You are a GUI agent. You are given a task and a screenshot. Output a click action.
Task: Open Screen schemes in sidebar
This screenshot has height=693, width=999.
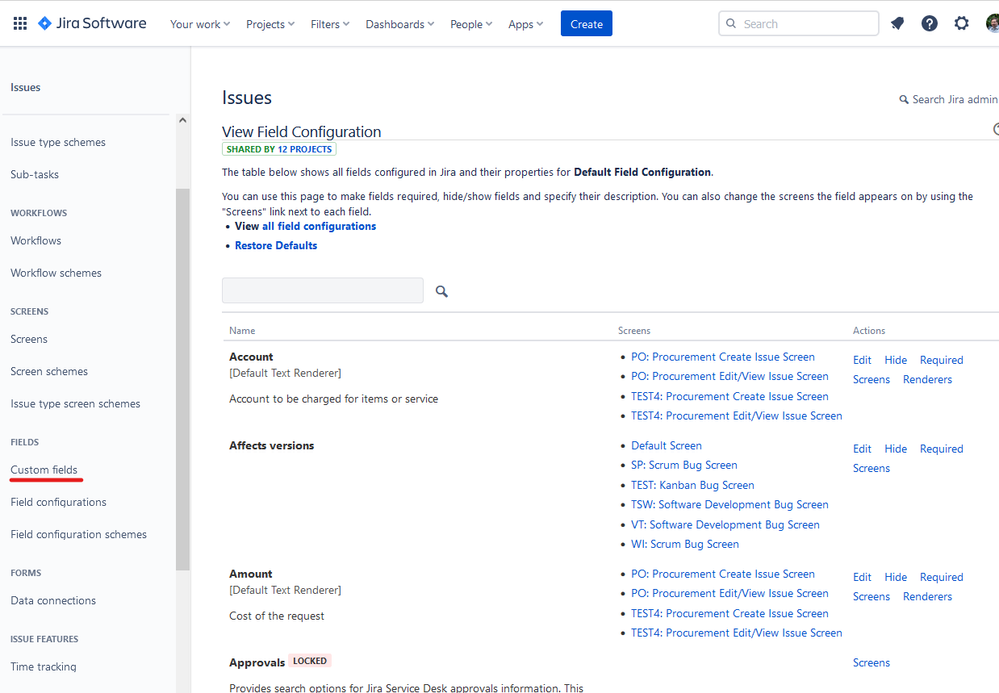coord(49,371)
